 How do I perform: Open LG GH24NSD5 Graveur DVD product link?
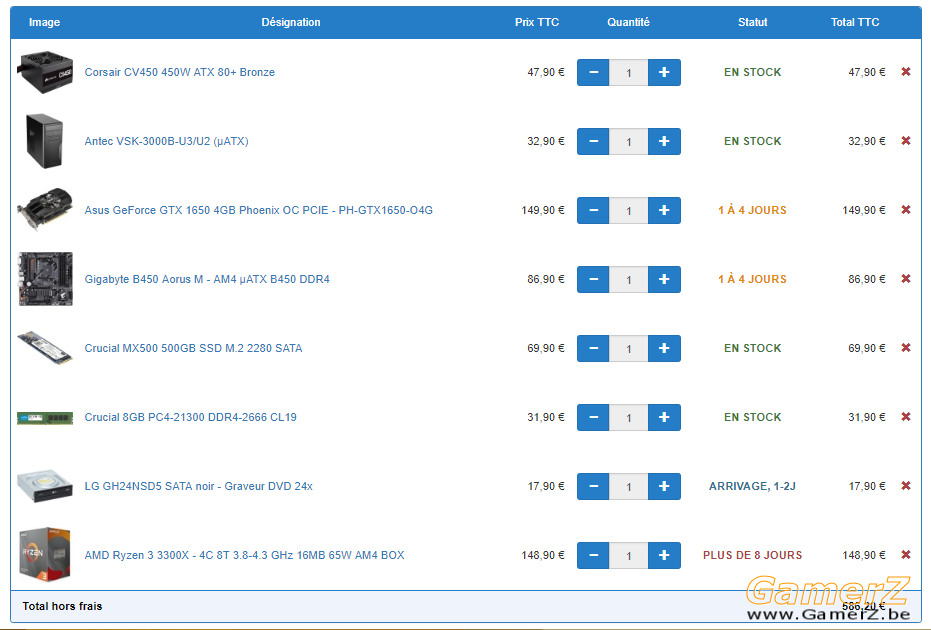198,486
